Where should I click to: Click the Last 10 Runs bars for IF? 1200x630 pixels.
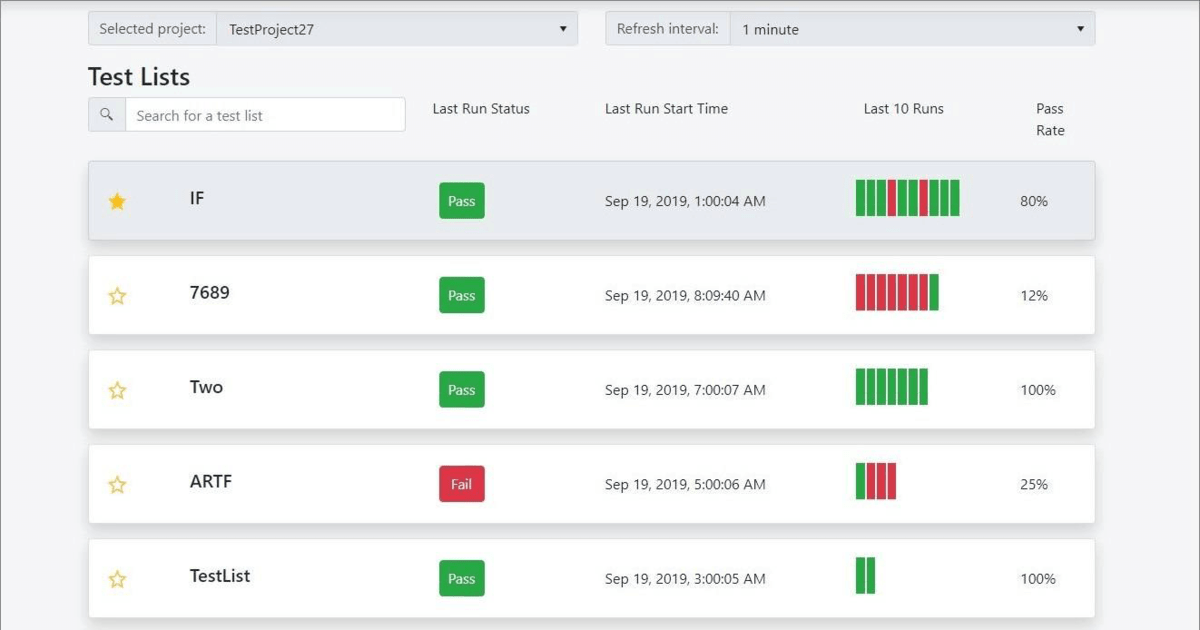(x=907, y=198)
